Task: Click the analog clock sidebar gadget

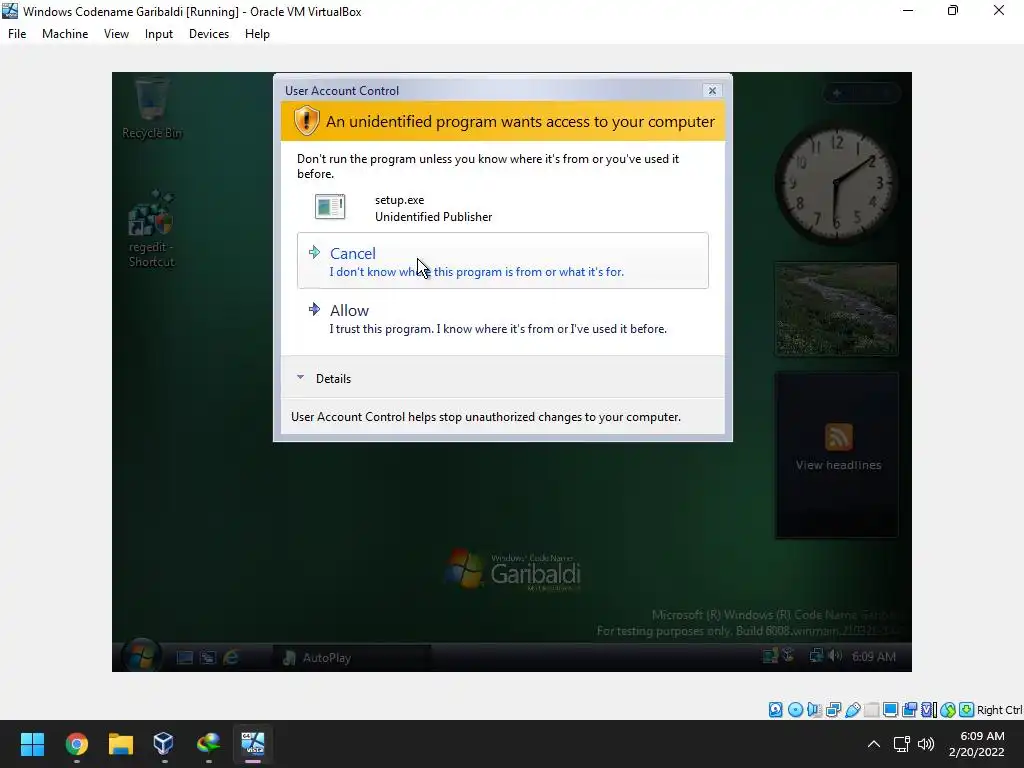Action: (836, 185)
